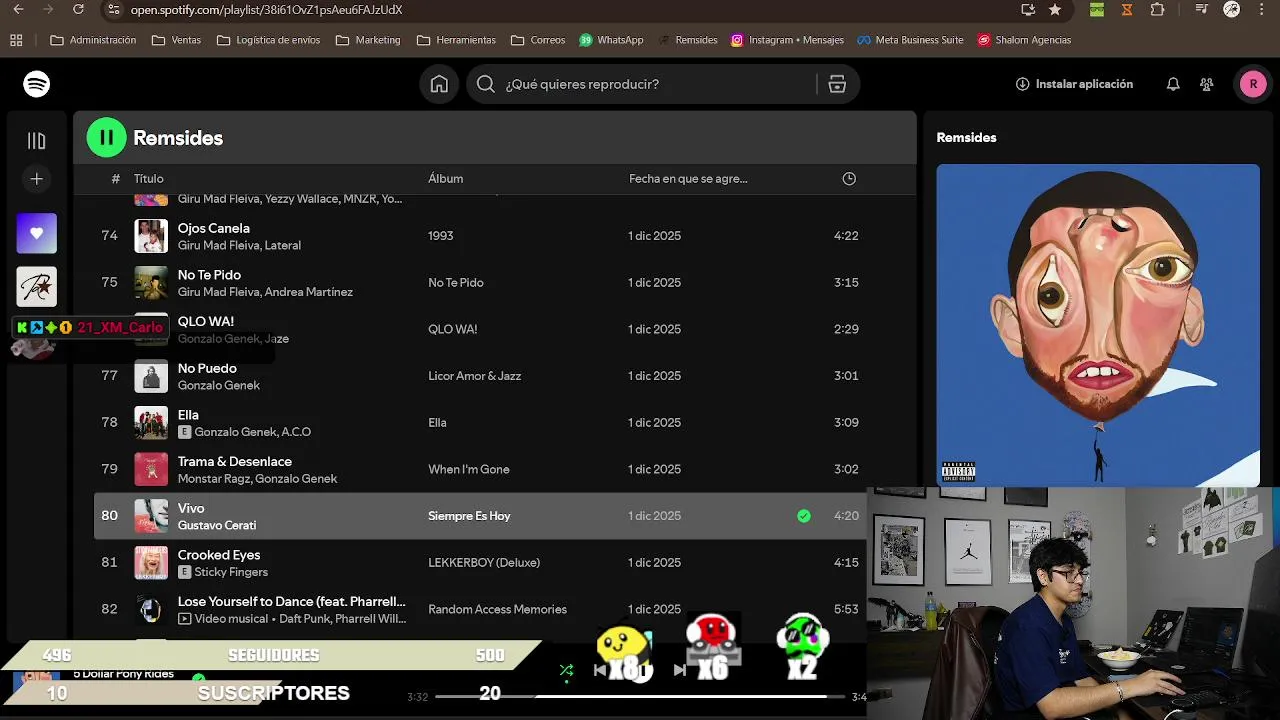Pause the Remsides playlist
The image size is (1280, 720).
tap(107, 138)
